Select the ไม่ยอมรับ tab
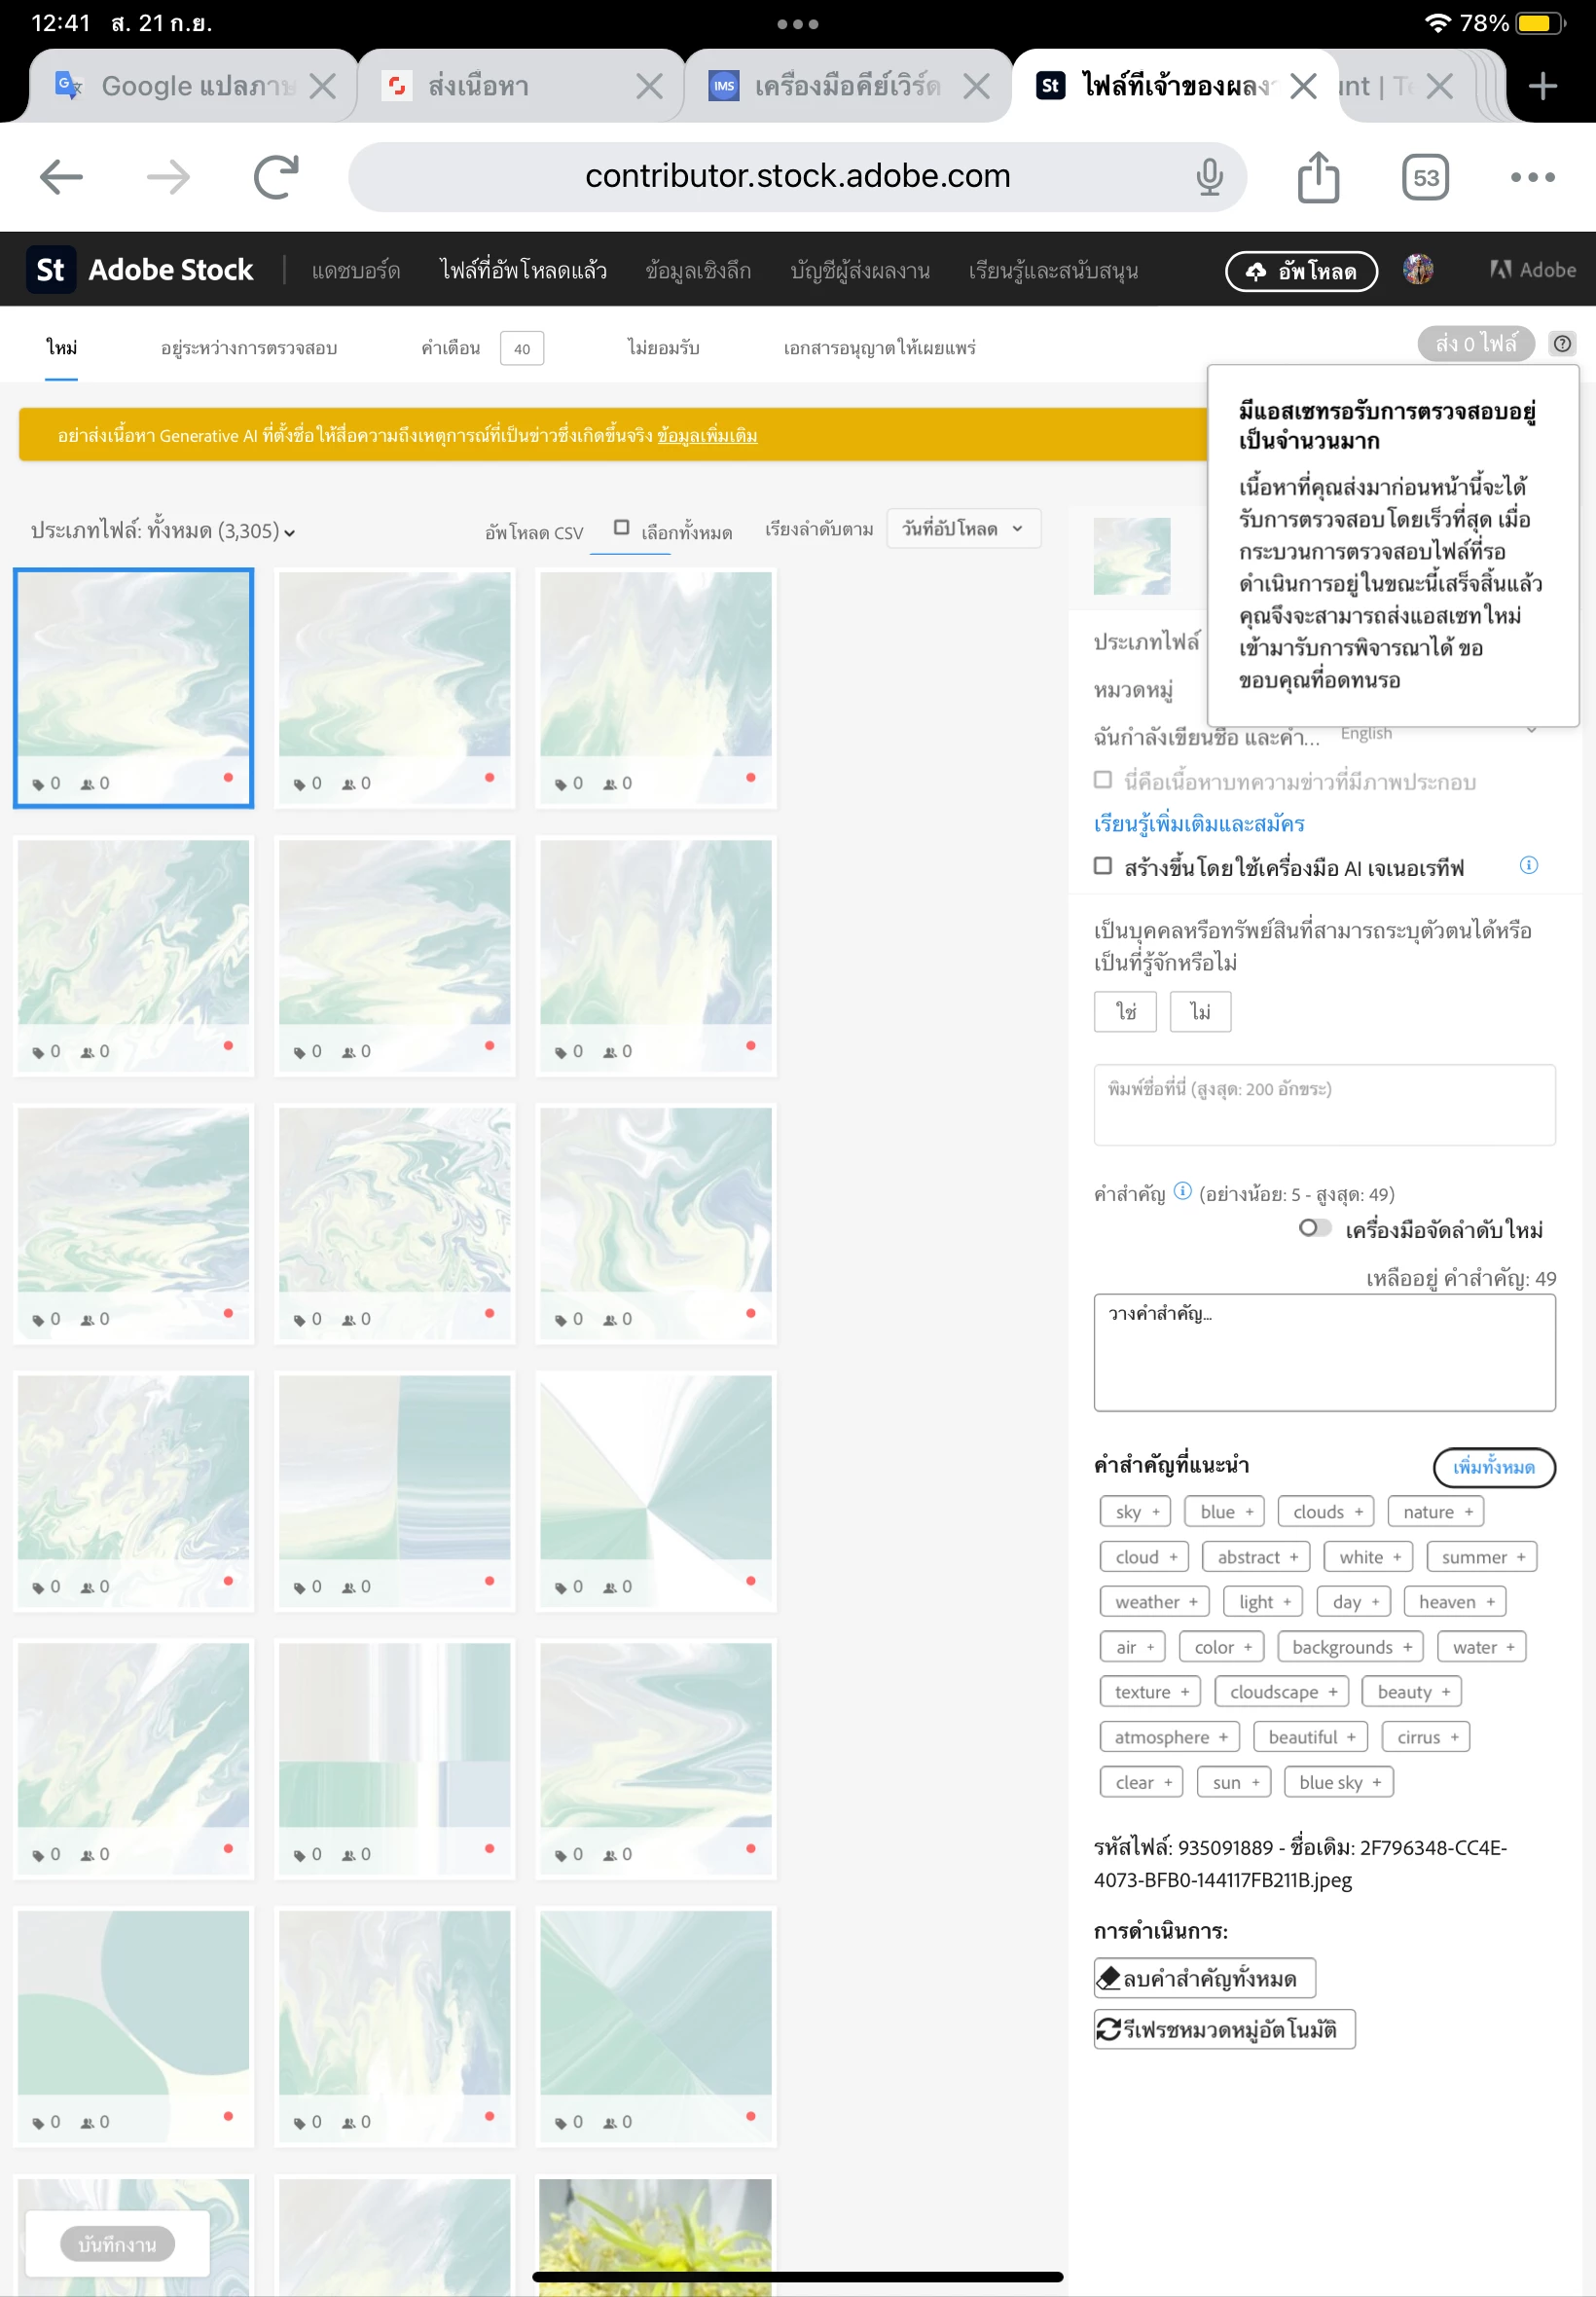The width and height of the screenshot is (1596, 2297). (663, 348)
